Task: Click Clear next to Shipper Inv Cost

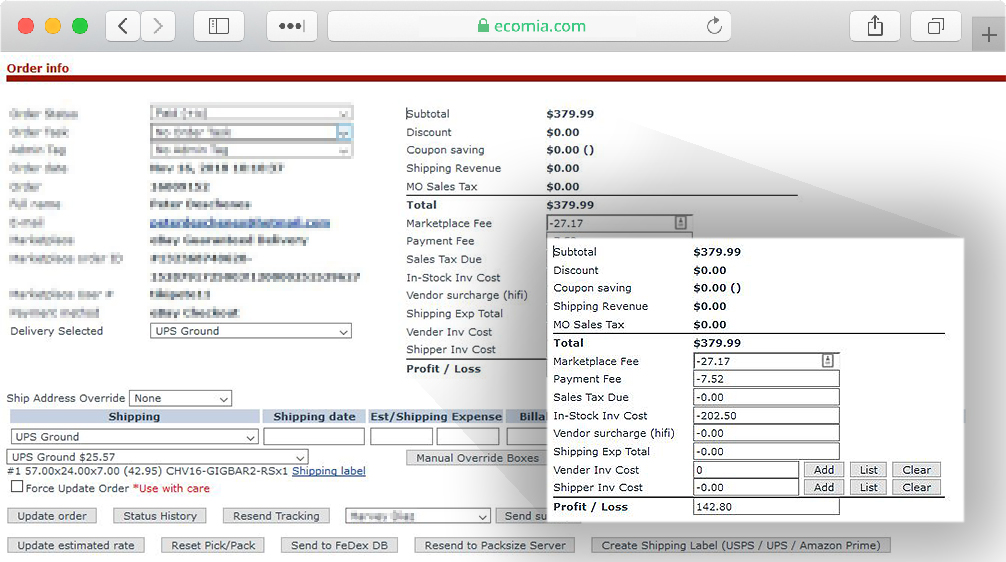Action: pyautogui.click(x=916, y=488)
